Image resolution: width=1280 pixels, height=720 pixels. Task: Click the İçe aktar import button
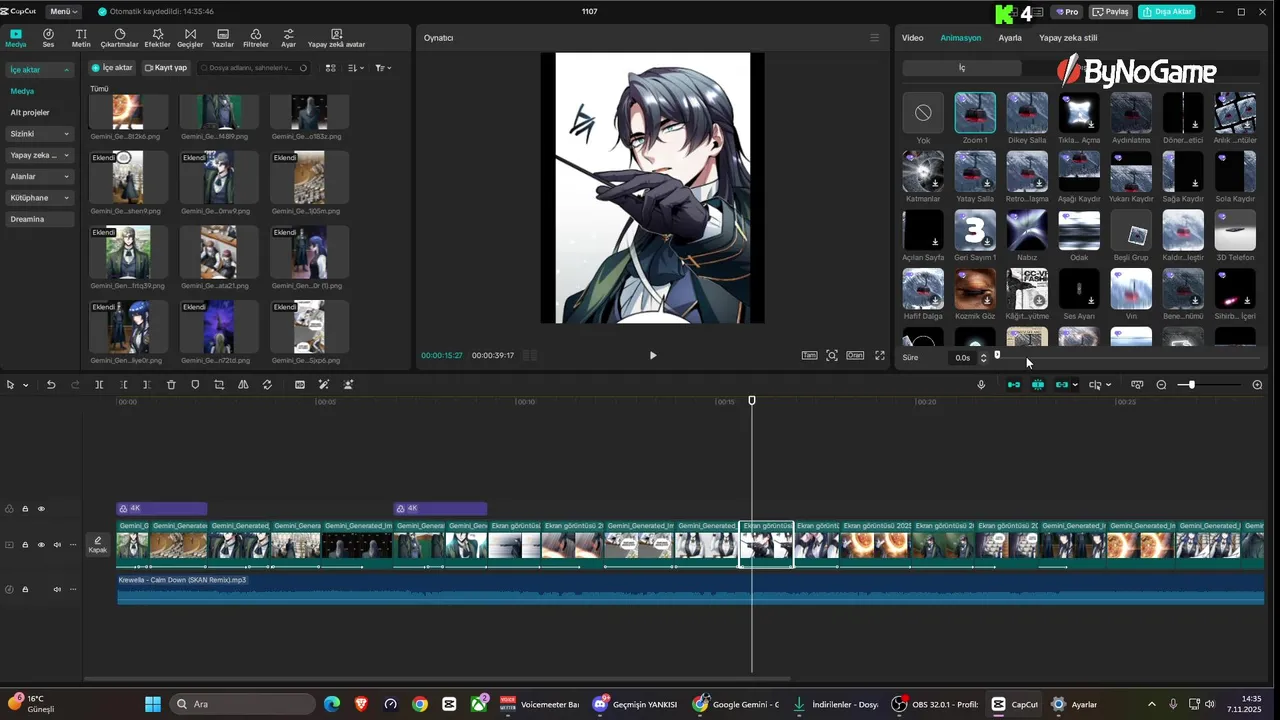click(112, 68)
